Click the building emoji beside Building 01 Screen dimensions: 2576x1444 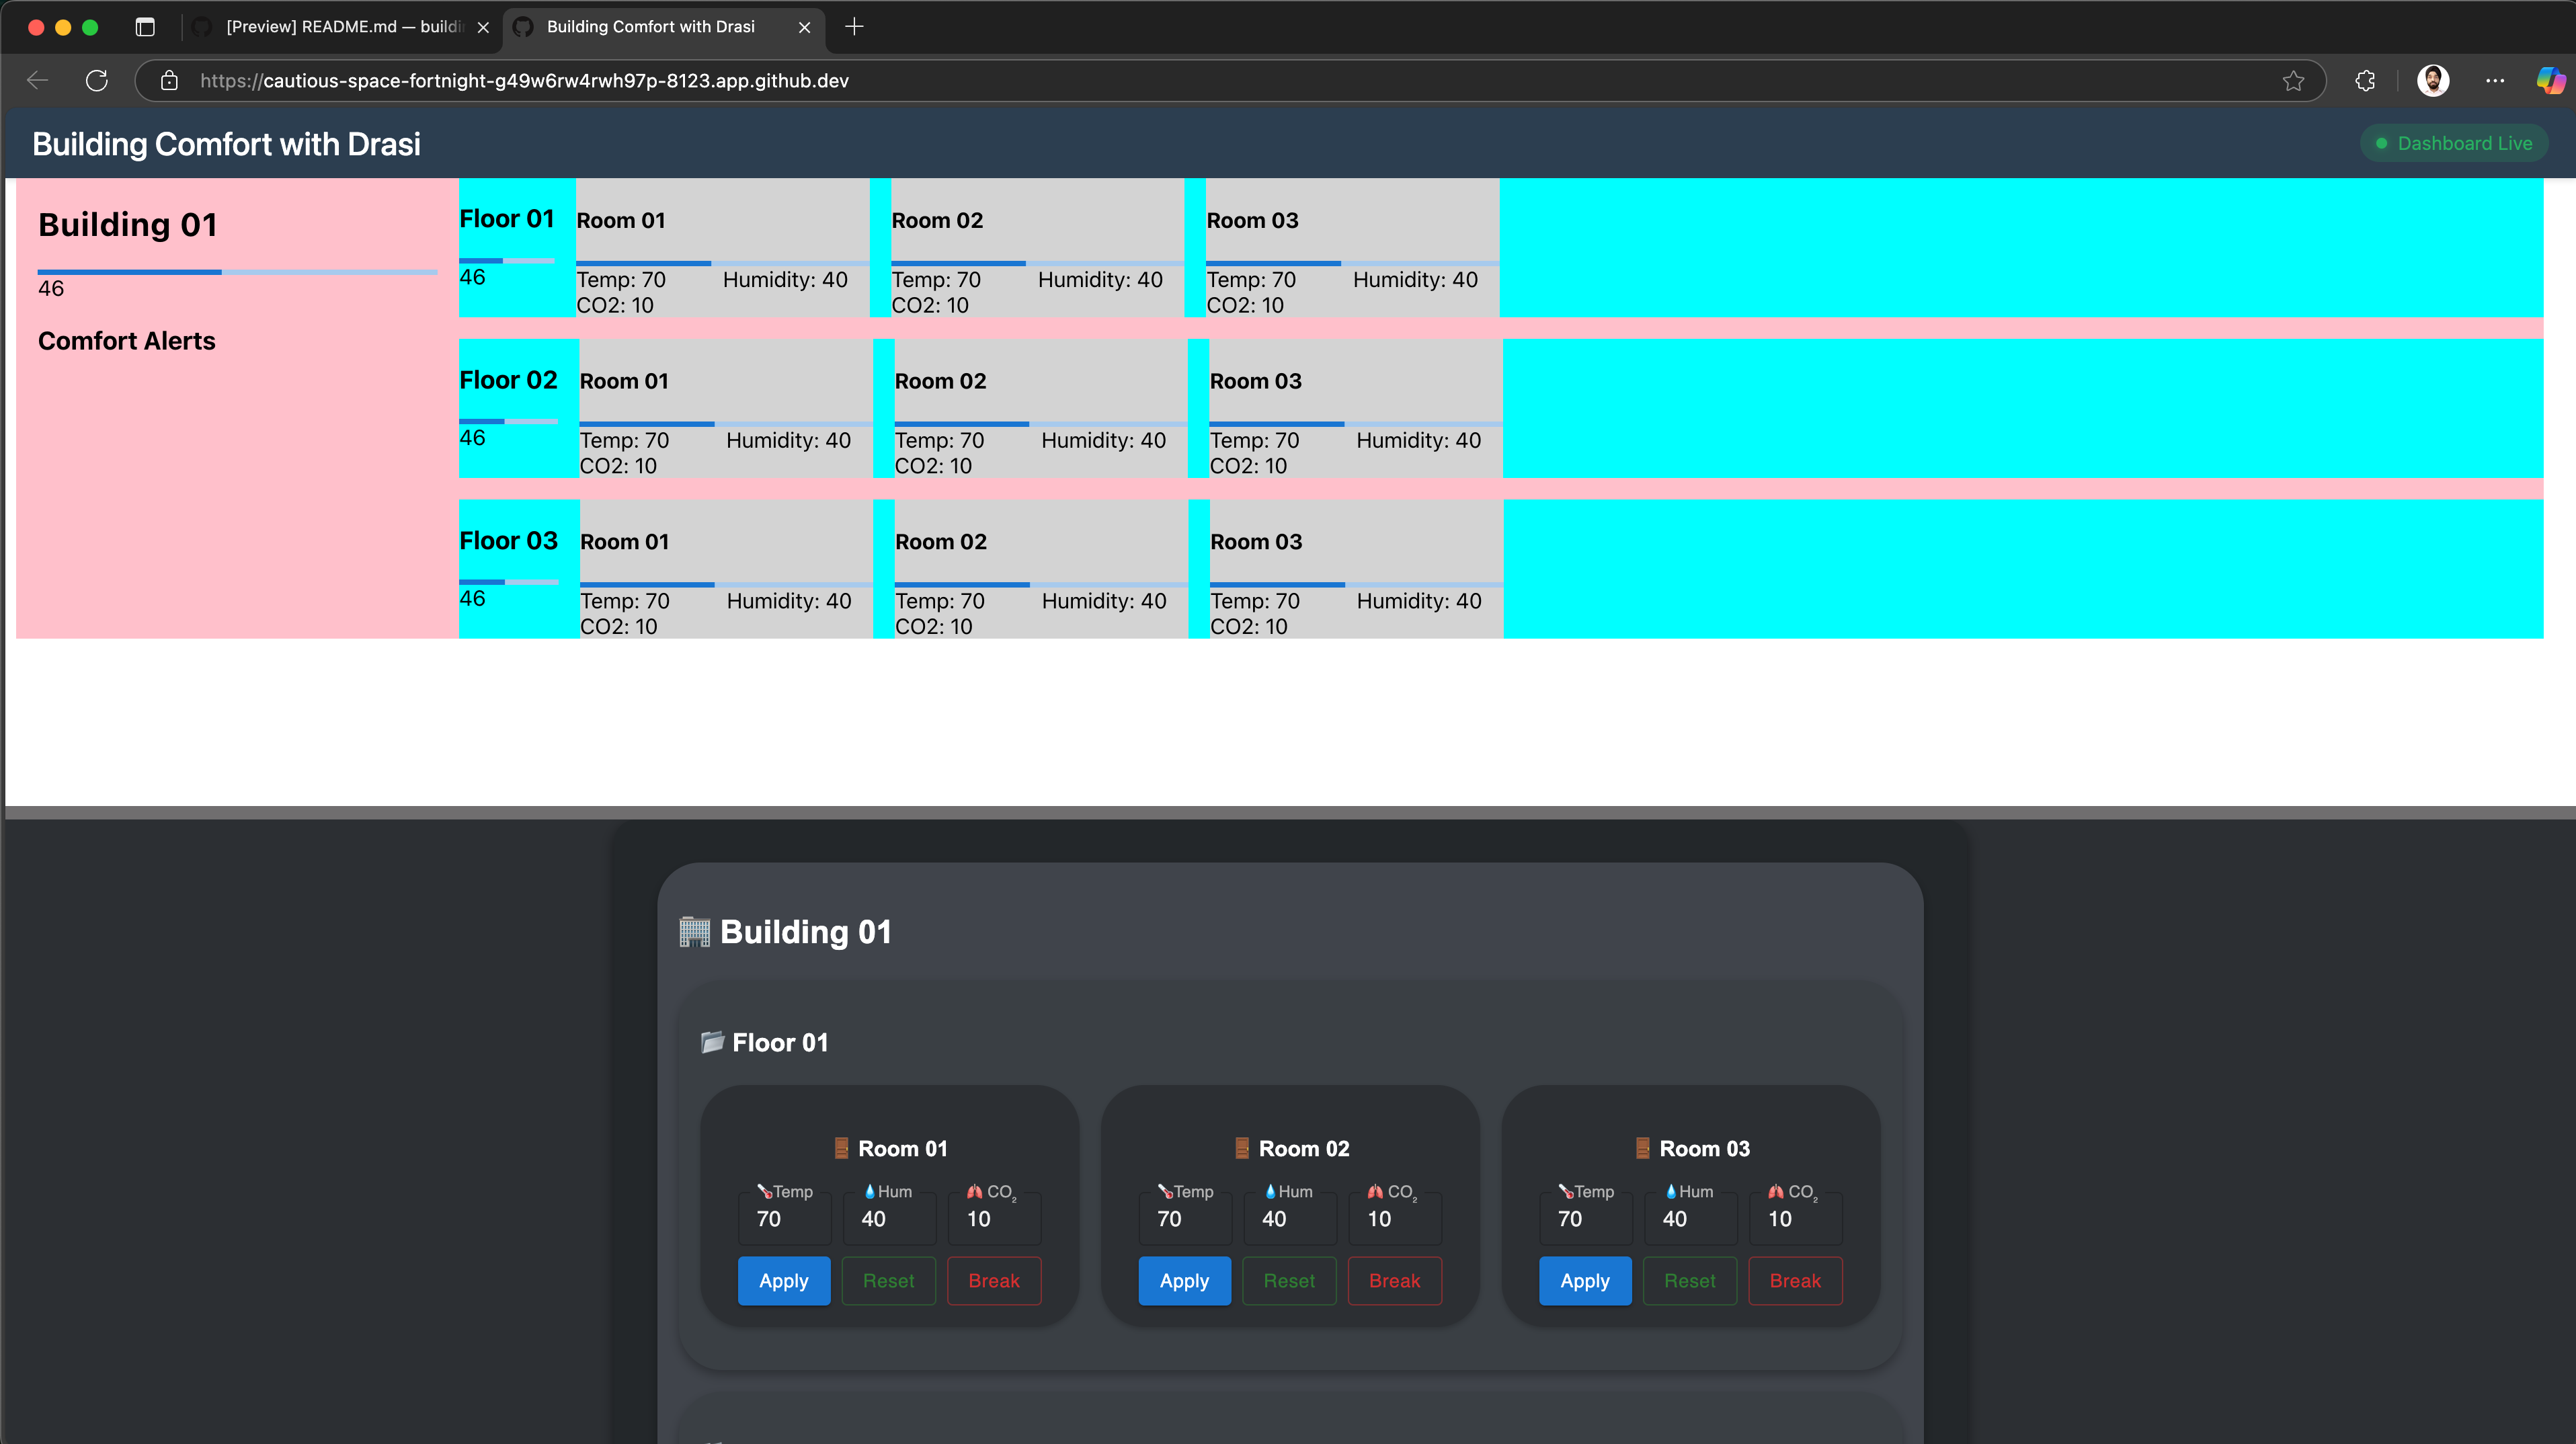(x=694, y=931)
